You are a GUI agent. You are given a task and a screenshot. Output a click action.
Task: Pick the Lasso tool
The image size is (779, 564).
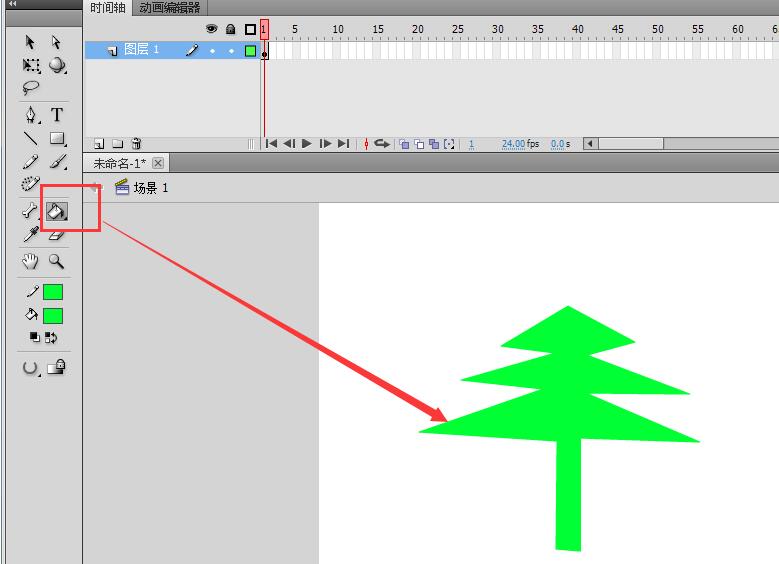[31, 88]
